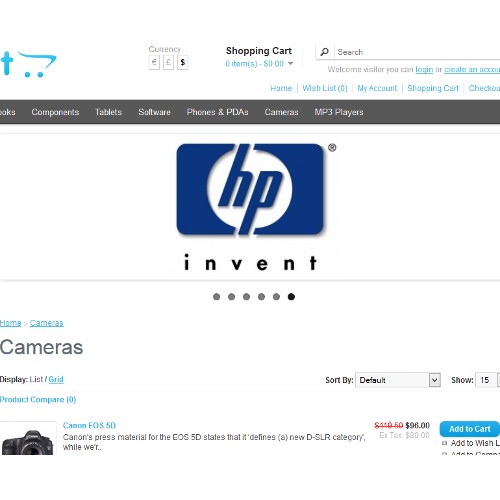
Task: Open the Canon EOS 5D thumbnail
Action: (x=28, y=438)
